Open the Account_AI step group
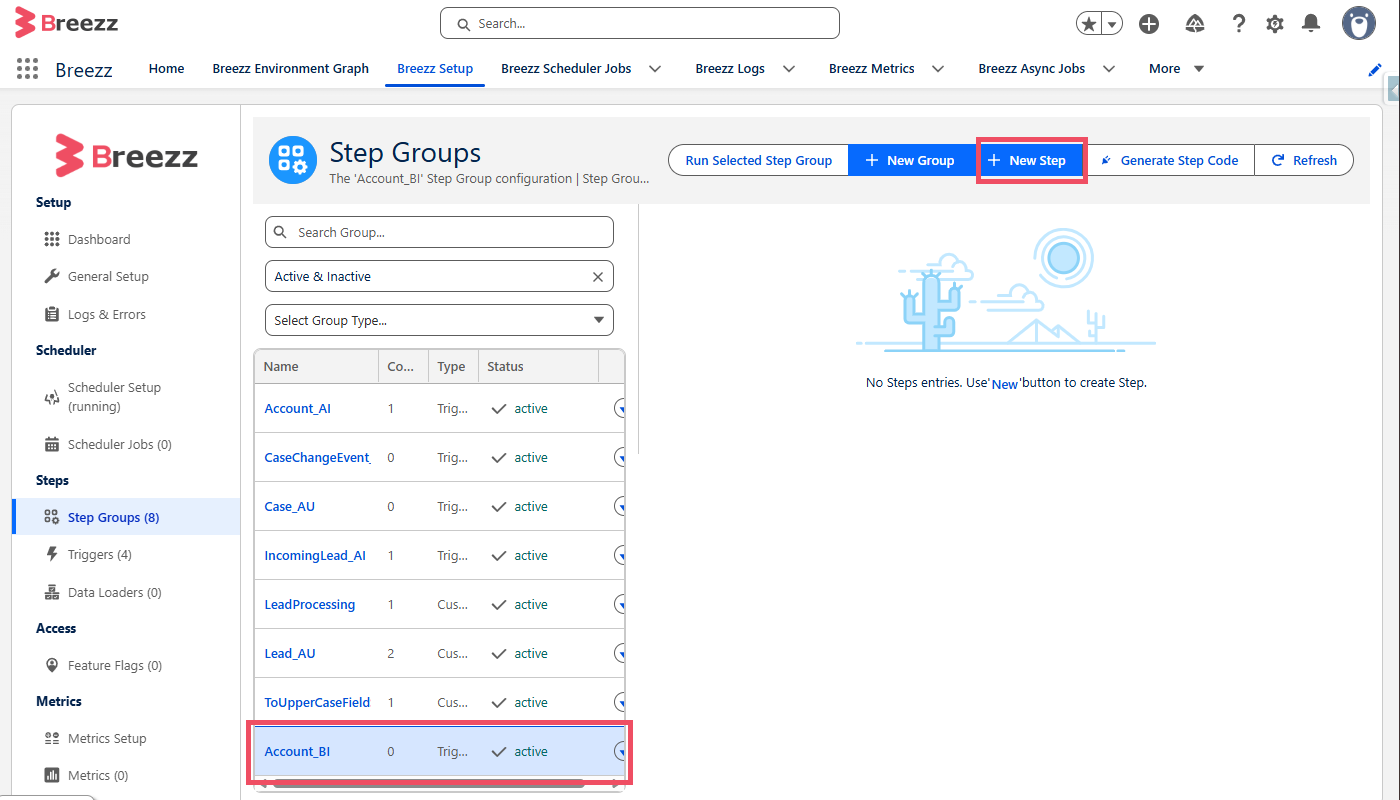1400x800 pixels. point(297,408)
